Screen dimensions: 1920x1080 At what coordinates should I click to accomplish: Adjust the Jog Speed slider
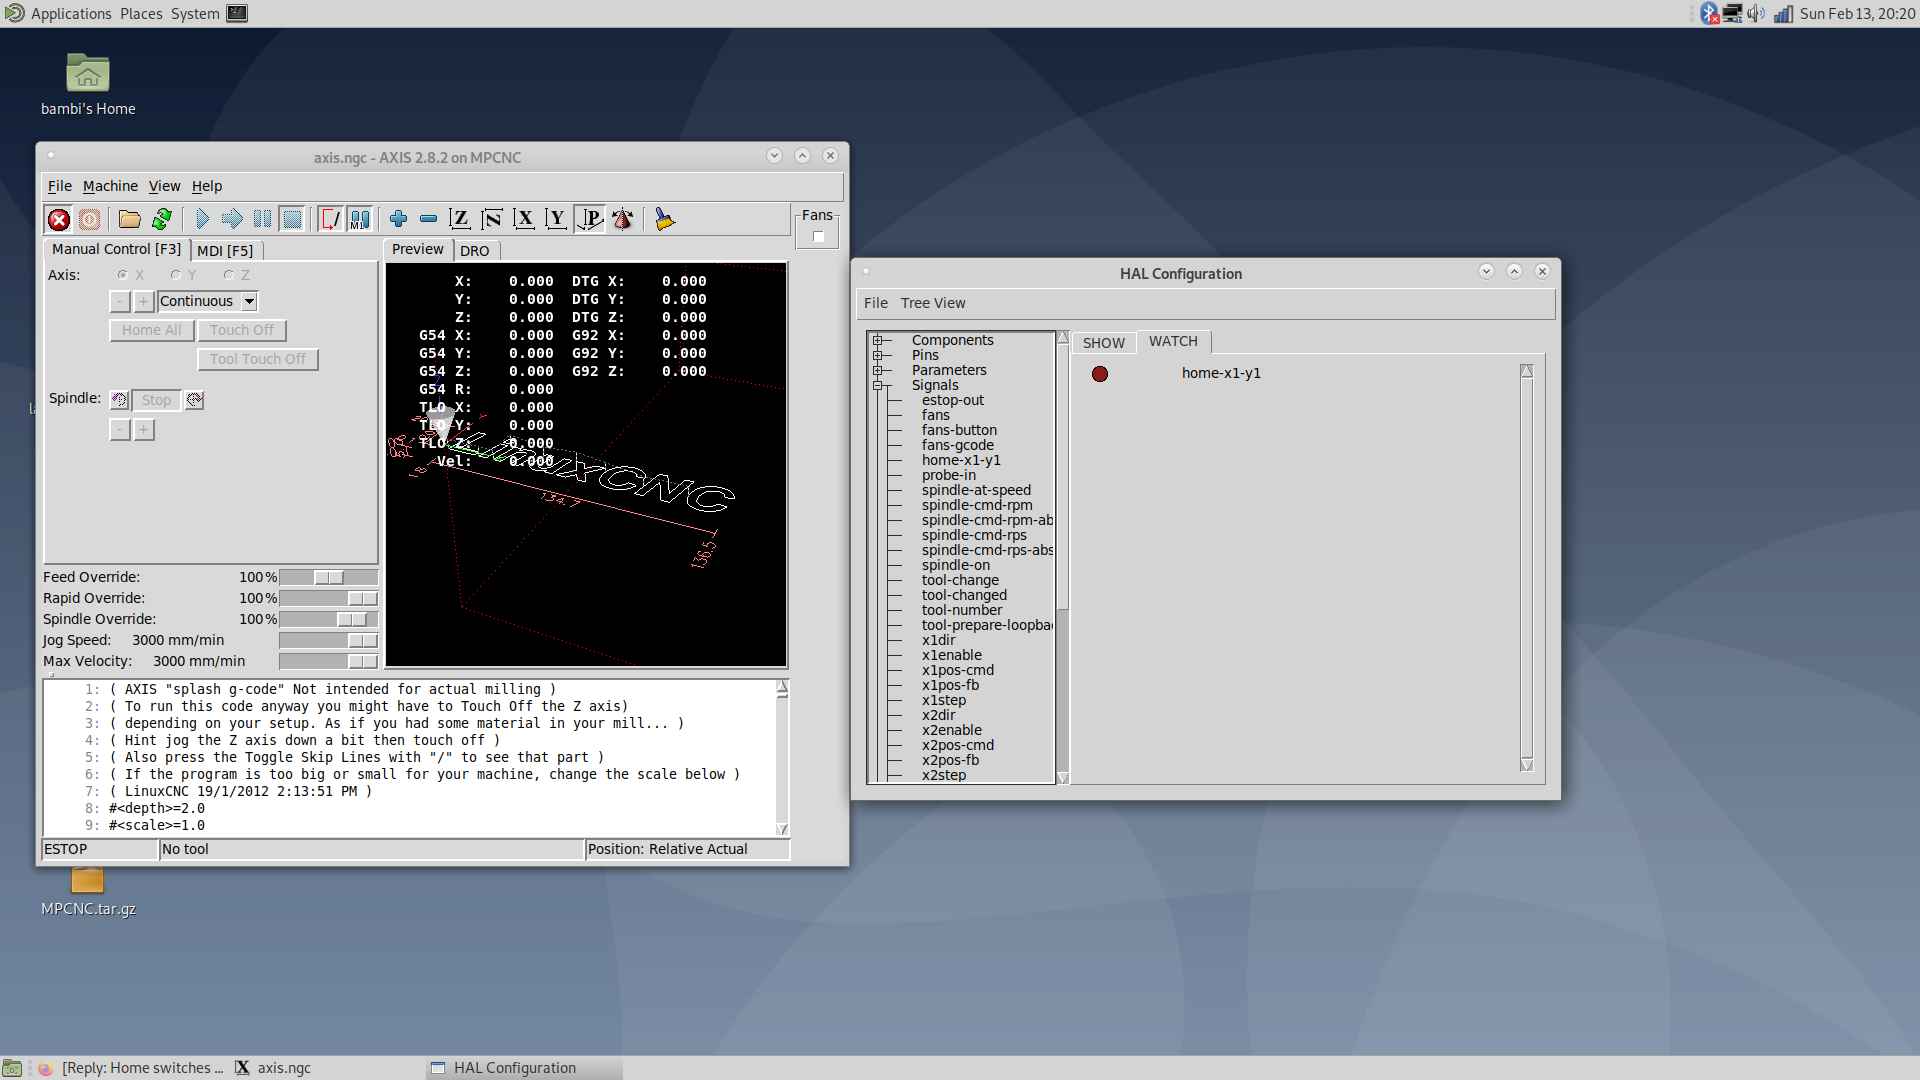coord(328,640)
